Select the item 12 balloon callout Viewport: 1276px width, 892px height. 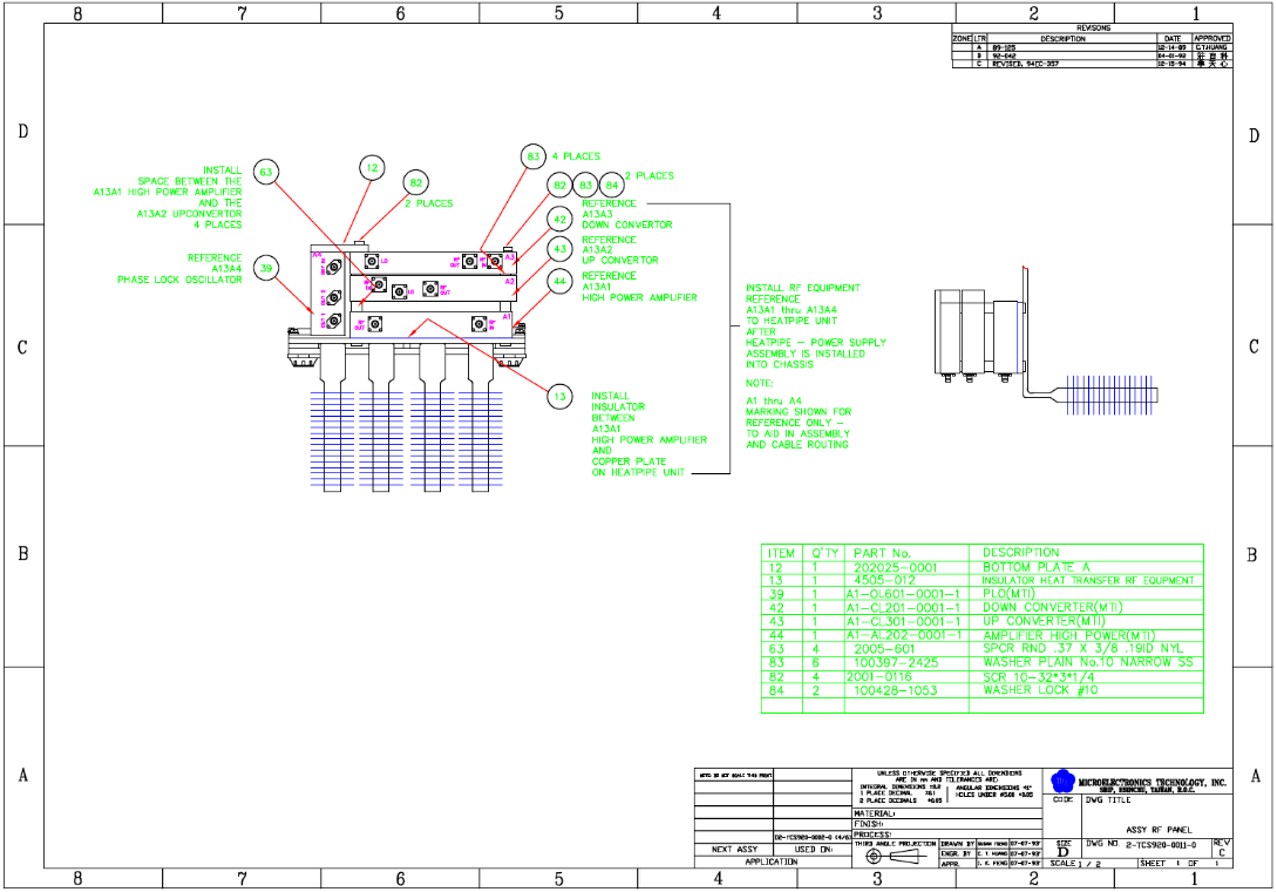[372, 169]
